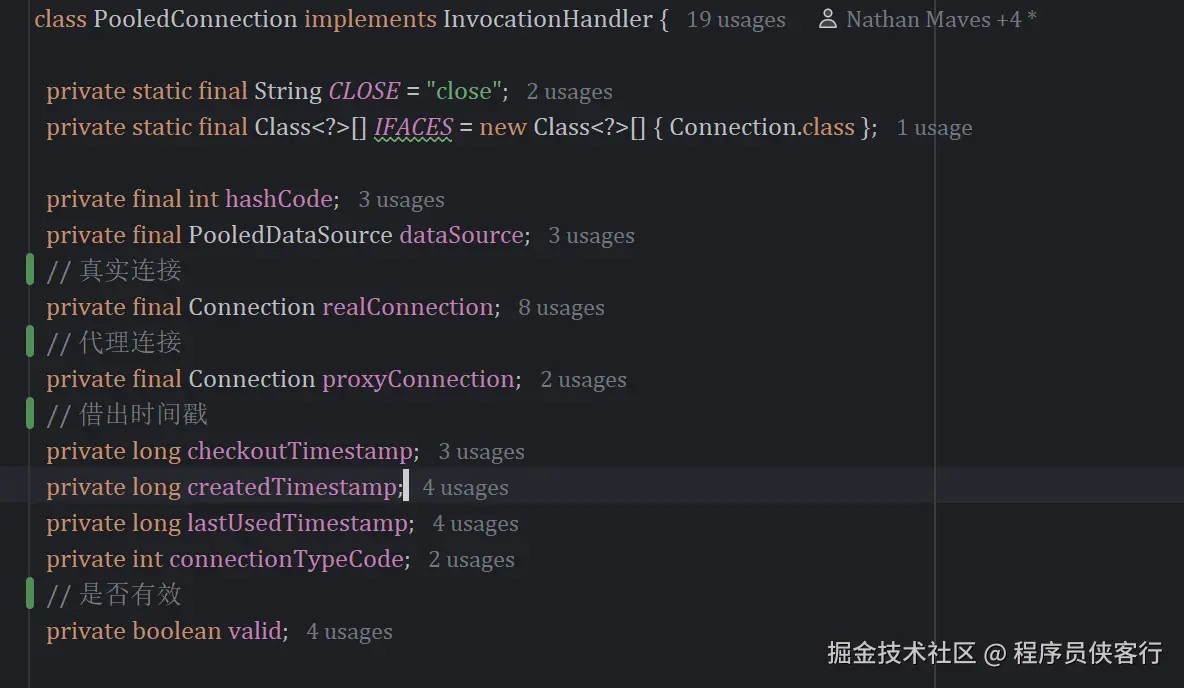Click the usages hint beside createdTimestamp
The width and height of the screenshot is (1184, 688).
(x=465, y=488)
